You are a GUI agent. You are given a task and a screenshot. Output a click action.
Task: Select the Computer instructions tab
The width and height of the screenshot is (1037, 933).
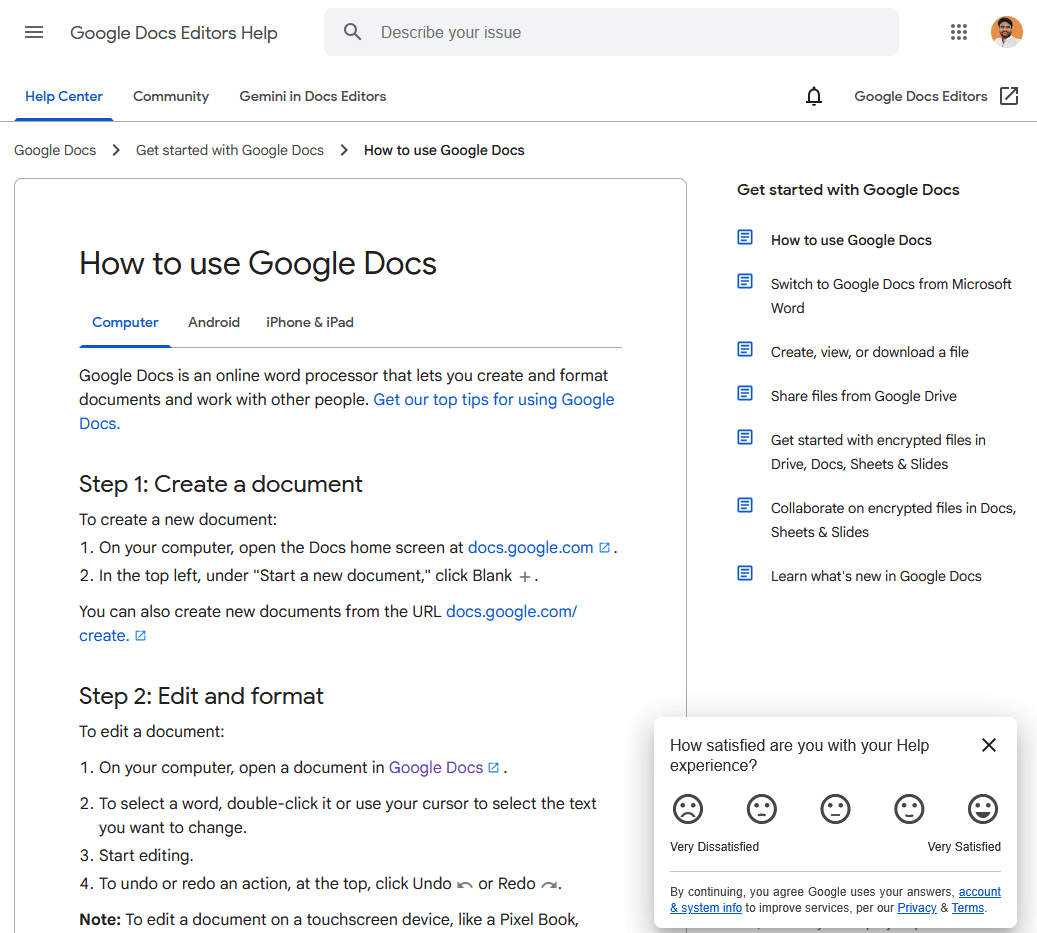click(x=125, y=323)
